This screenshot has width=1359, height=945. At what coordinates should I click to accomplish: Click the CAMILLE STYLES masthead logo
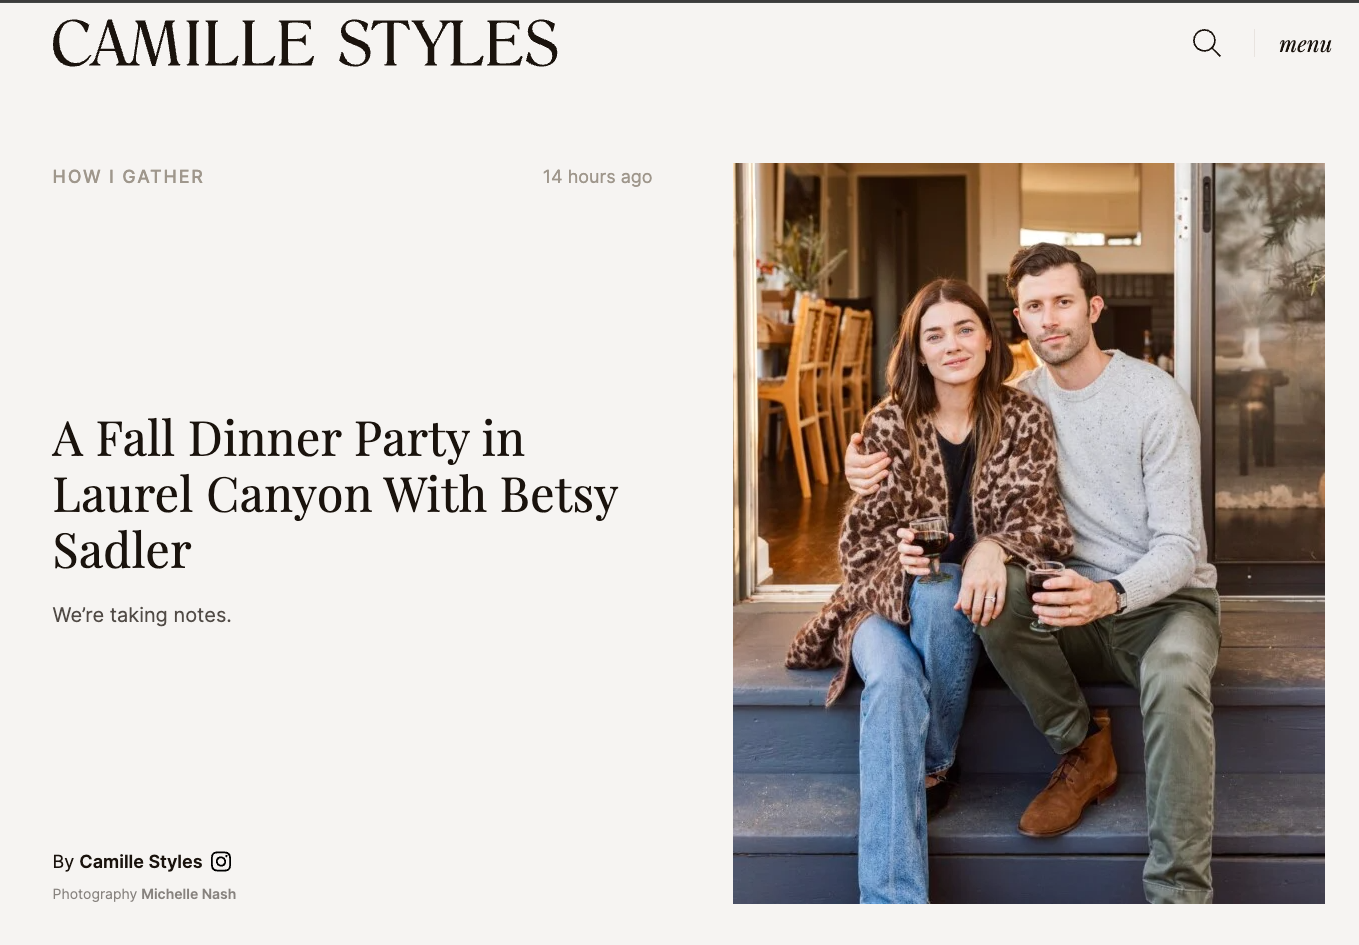[x=305, y=43]
